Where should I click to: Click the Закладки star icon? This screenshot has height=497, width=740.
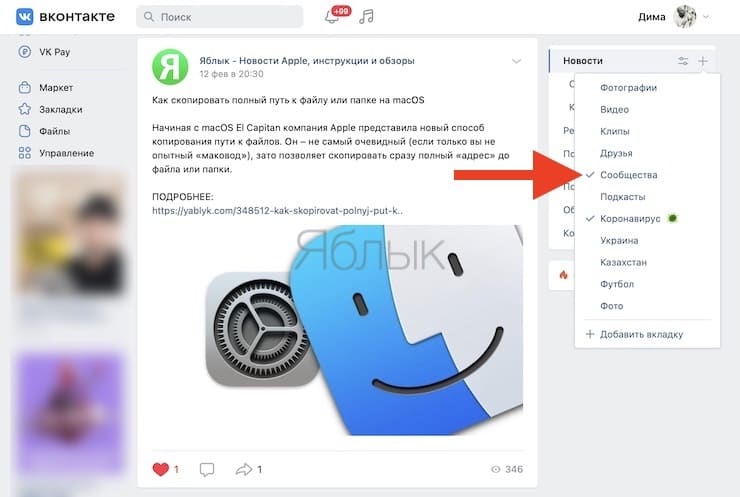tap(25, 109)
